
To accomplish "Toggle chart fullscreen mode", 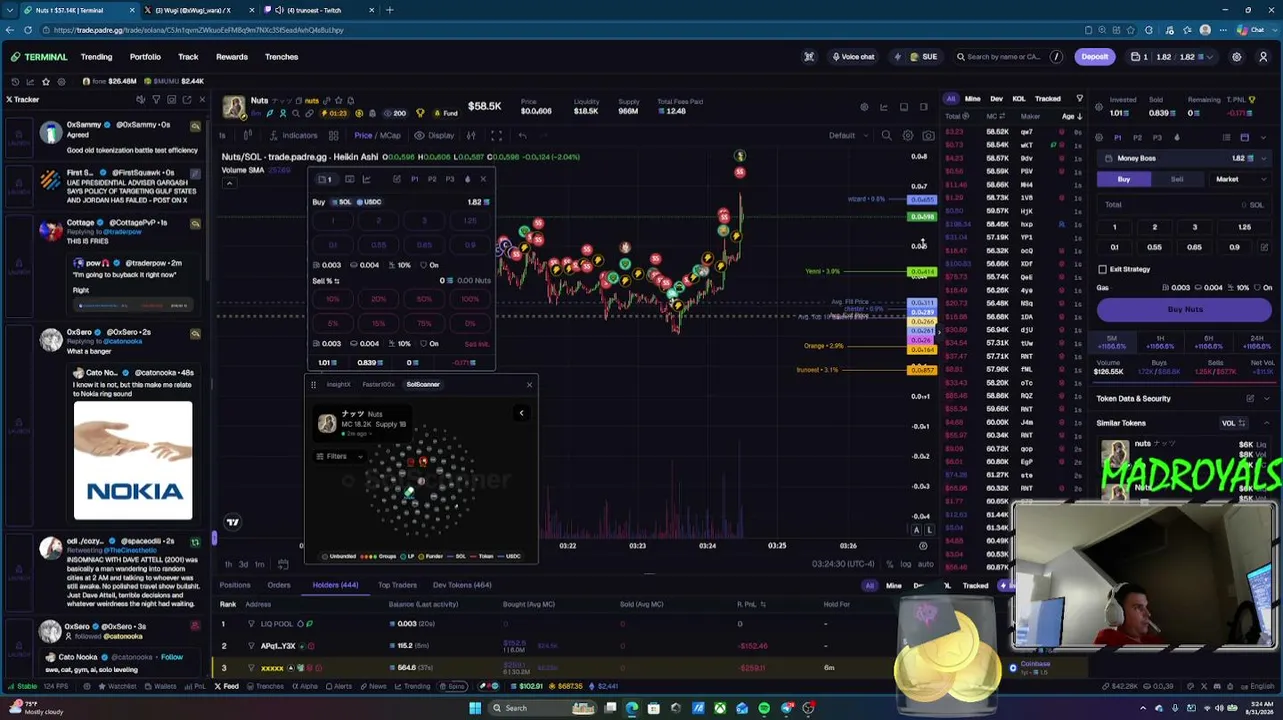I will pyautogui.click(x=497, y=136).
